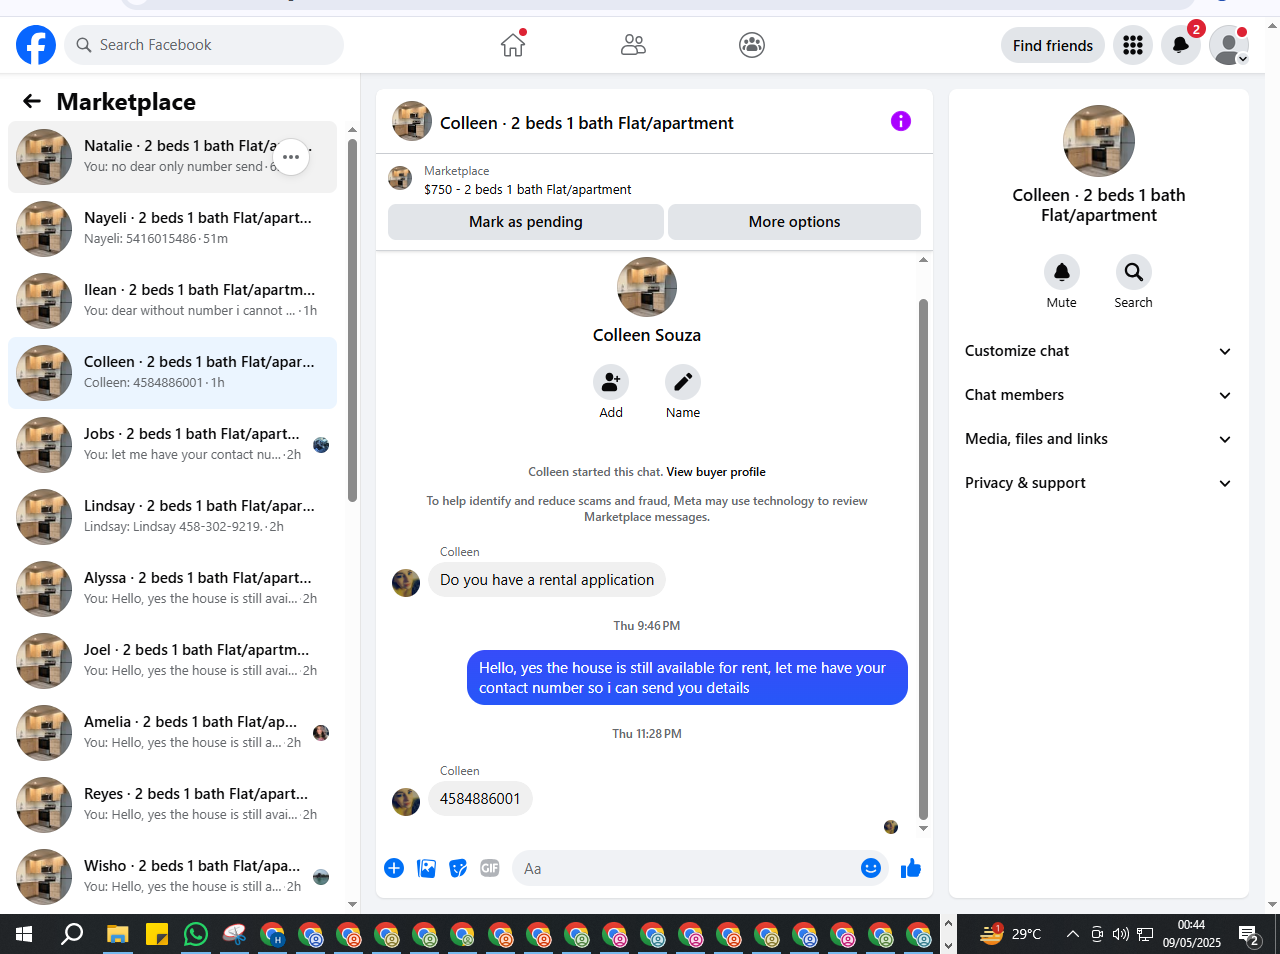Viewport: 1280px width, 954px height.
Task: Click Colleen Souza's large profile photo
Action: [647, 287]
